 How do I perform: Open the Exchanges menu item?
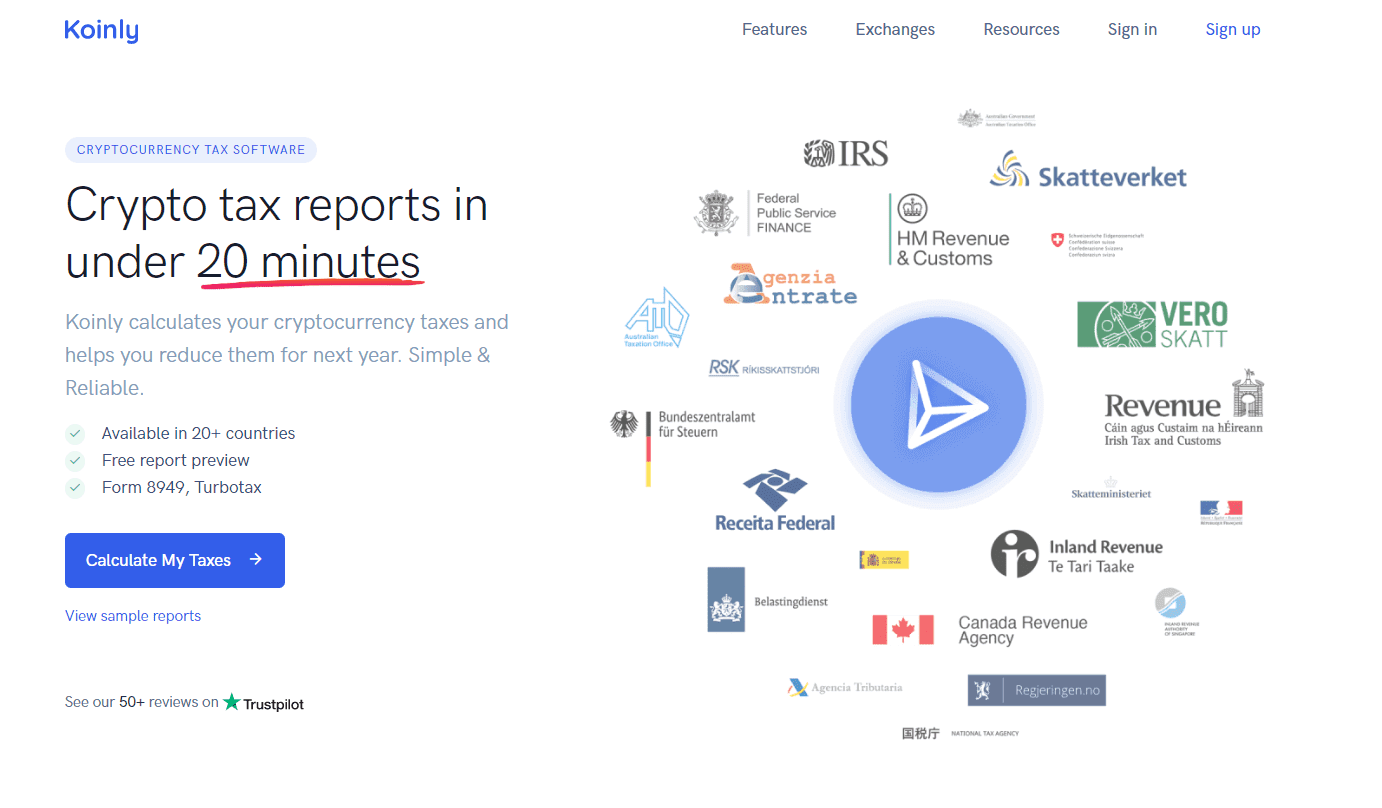[x=895, y=29]
